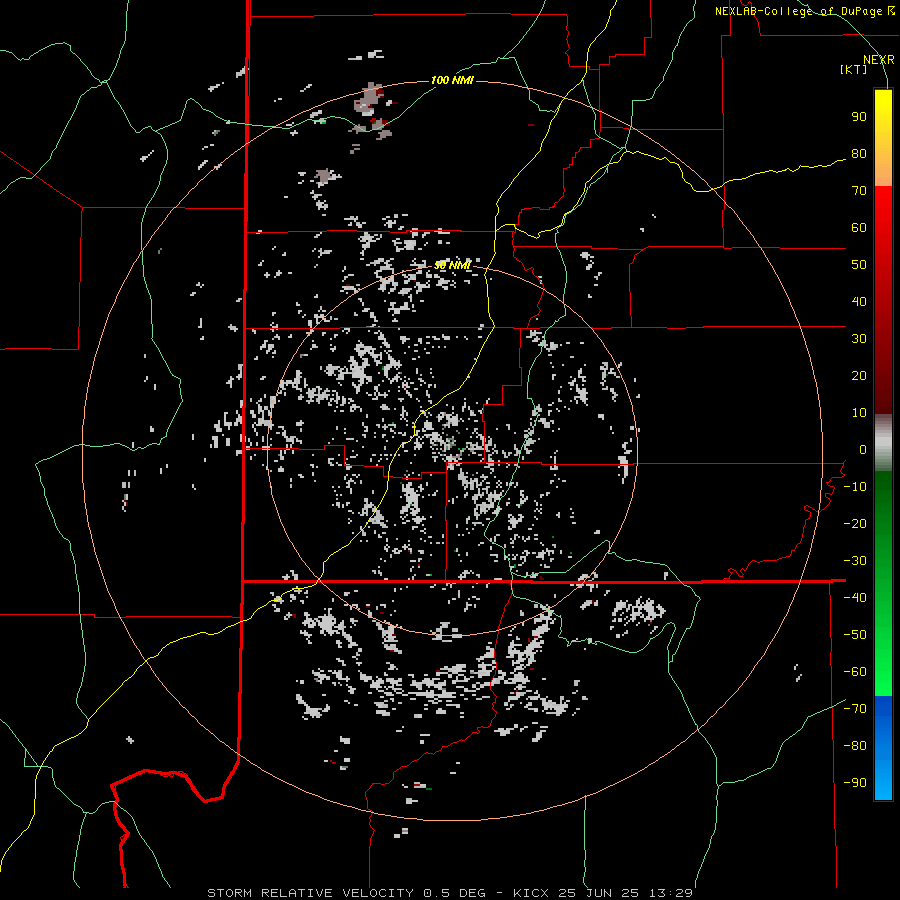Image resolution: width=900 pixels, height=900 pixels.
Task: Click the 13:29 timestamp in the caption
Action: pos(670,893)
